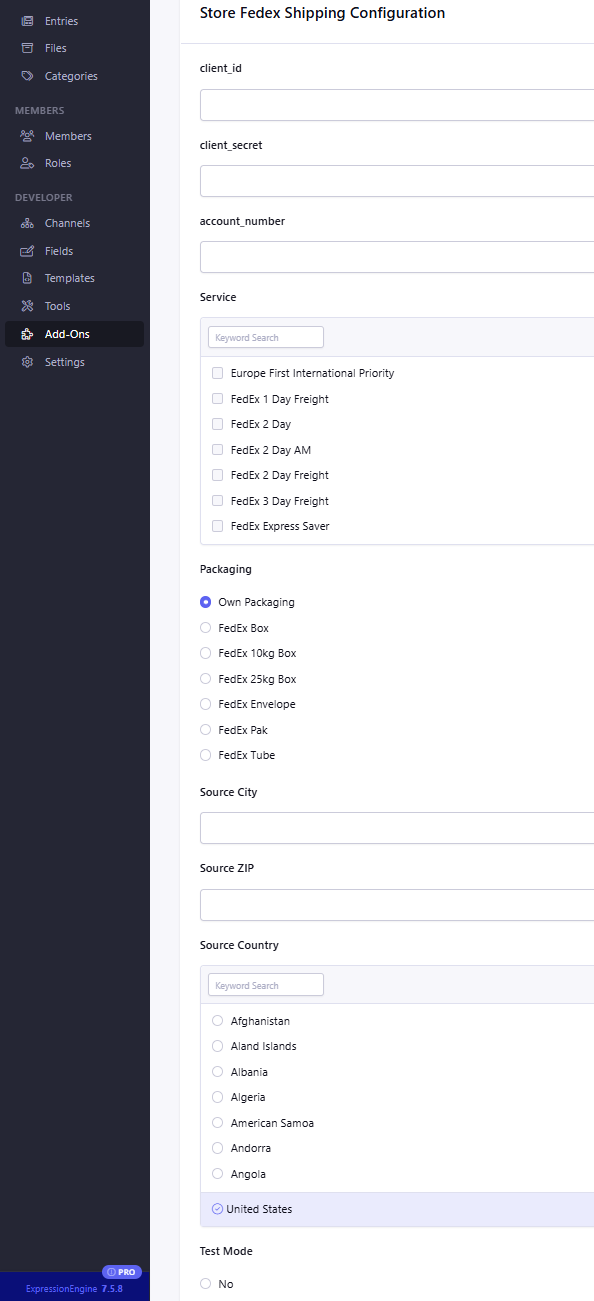This screenshot has width=594, height=1301.
Task: Open the Channels icon
Action: click(x=27, y=223)
